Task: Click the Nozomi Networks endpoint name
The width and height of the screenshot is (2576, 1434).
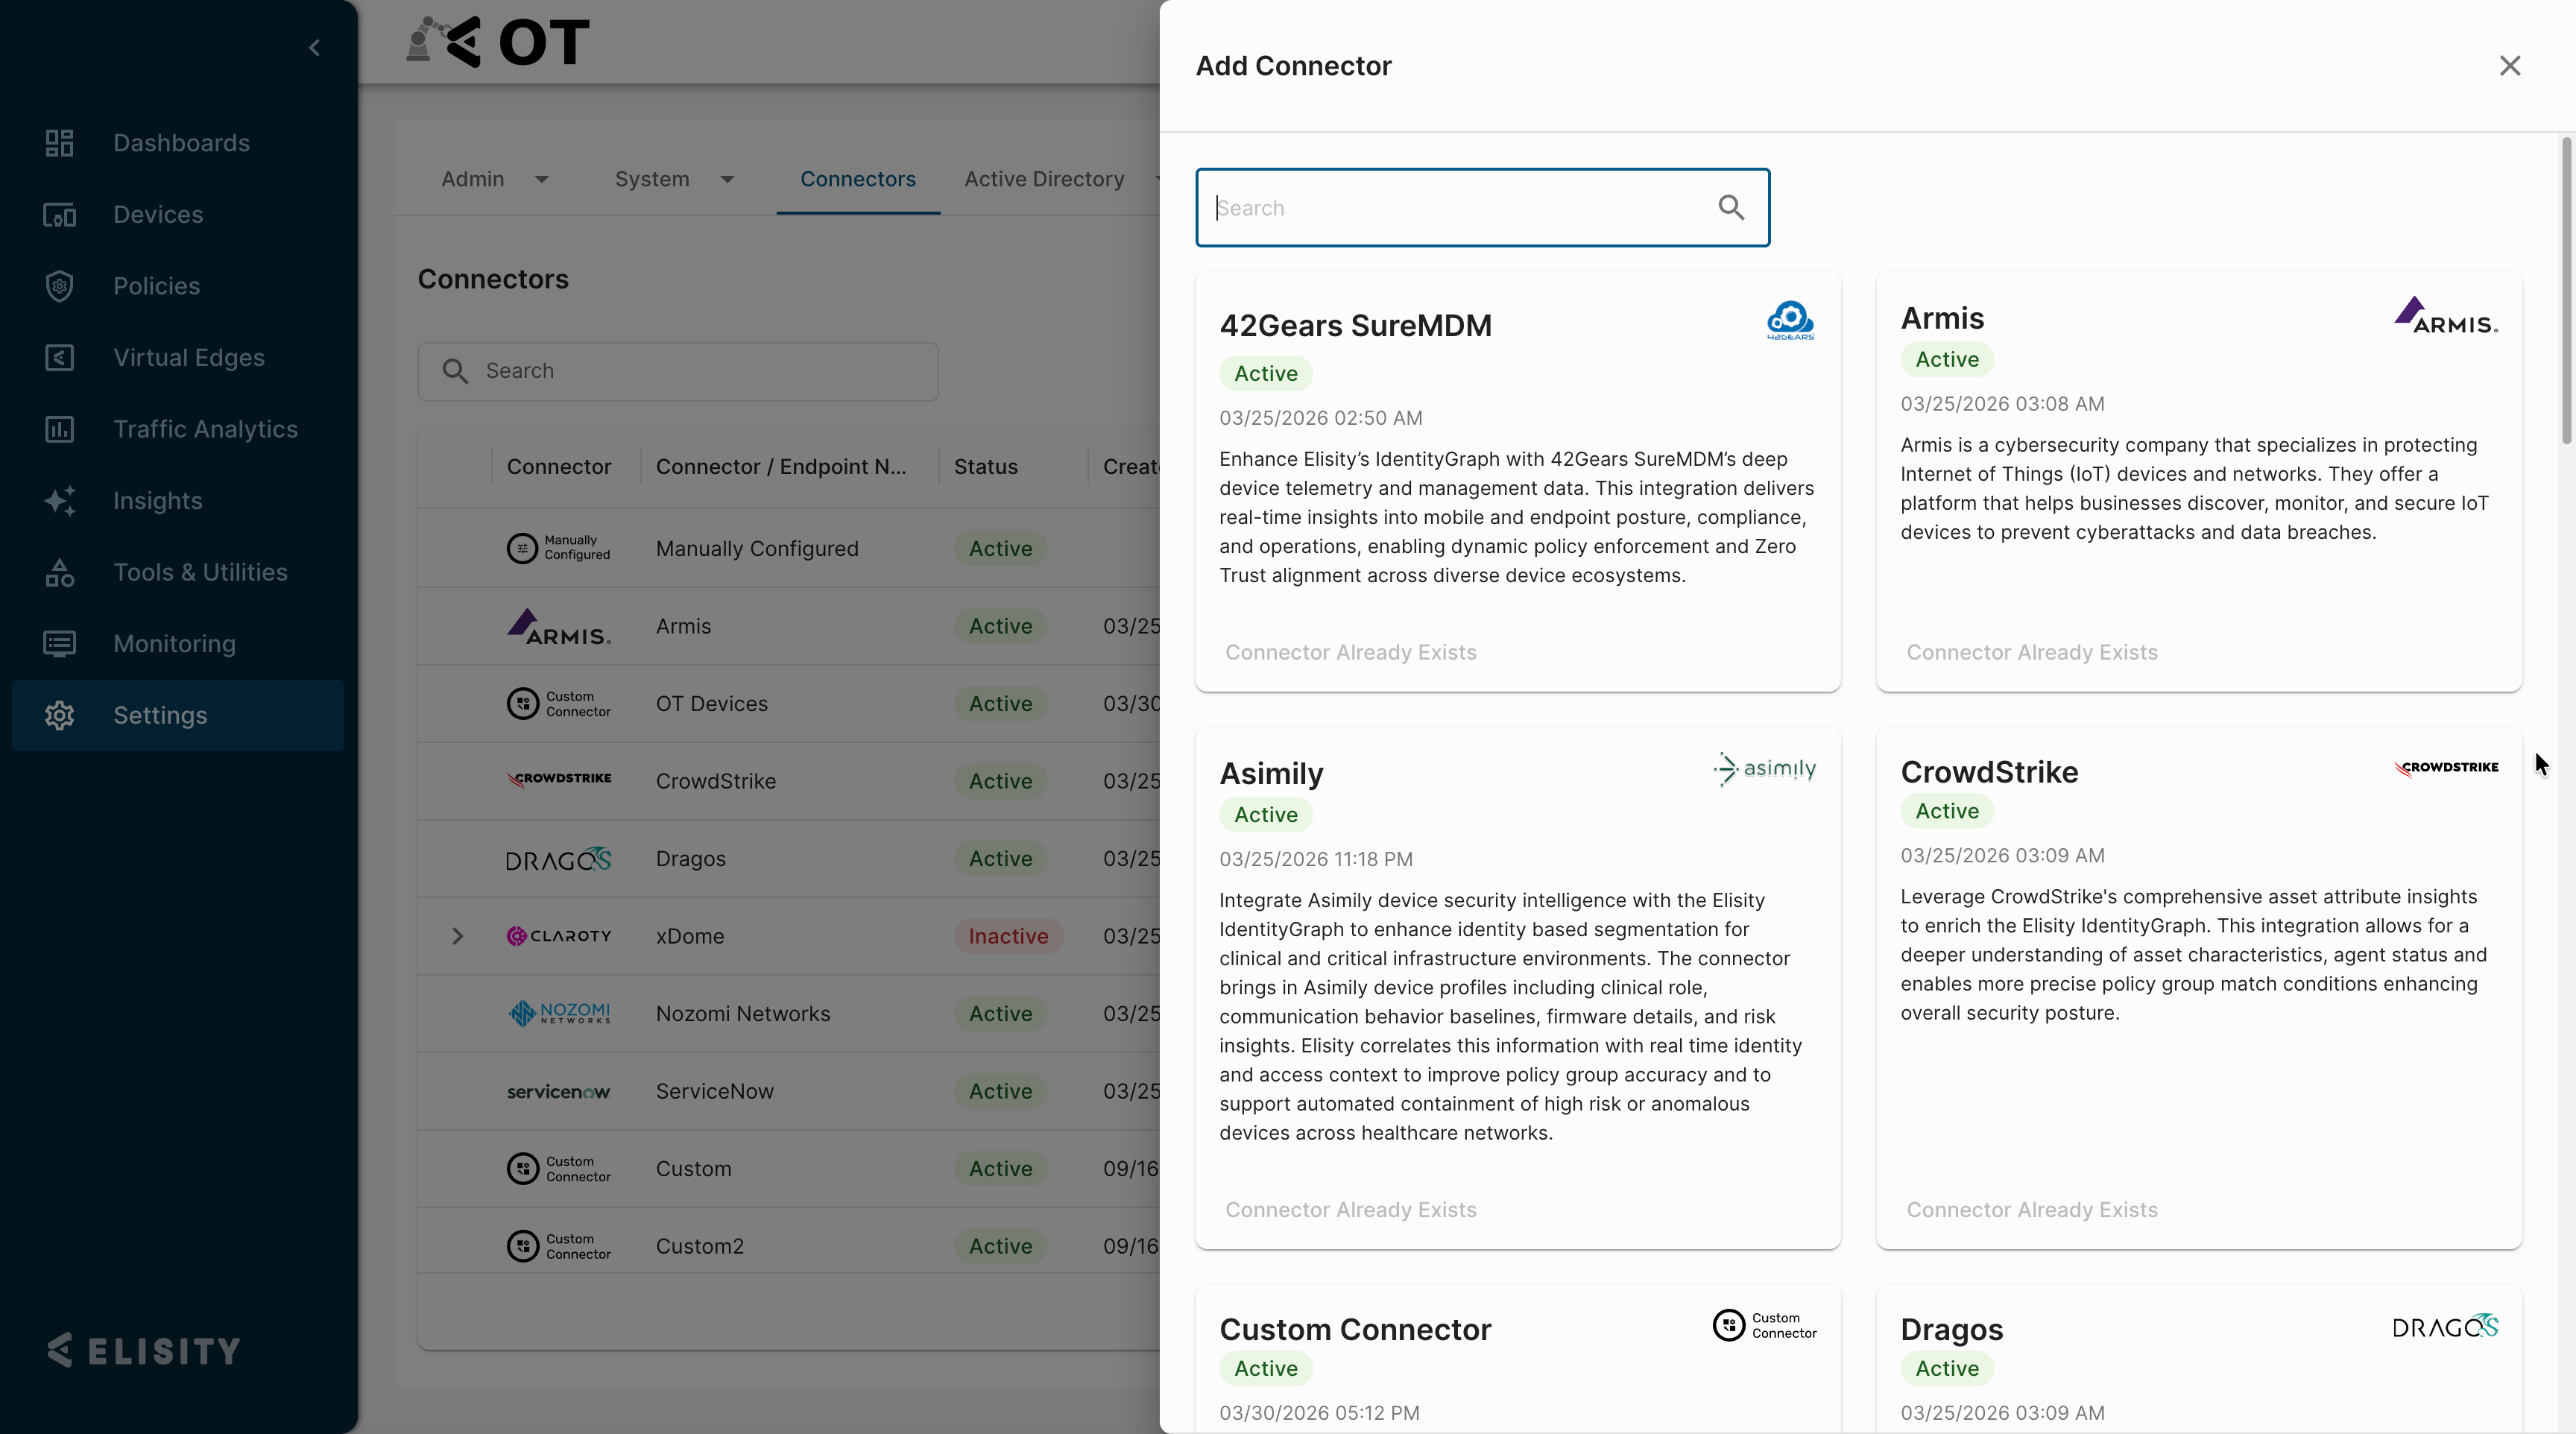Action: click(x=742, y=1014)
